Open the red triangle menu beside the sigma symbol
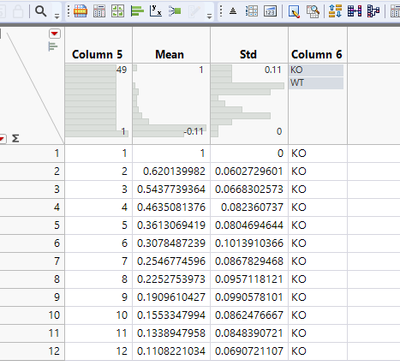Screen dimensions: 400x361 (2, 139)
